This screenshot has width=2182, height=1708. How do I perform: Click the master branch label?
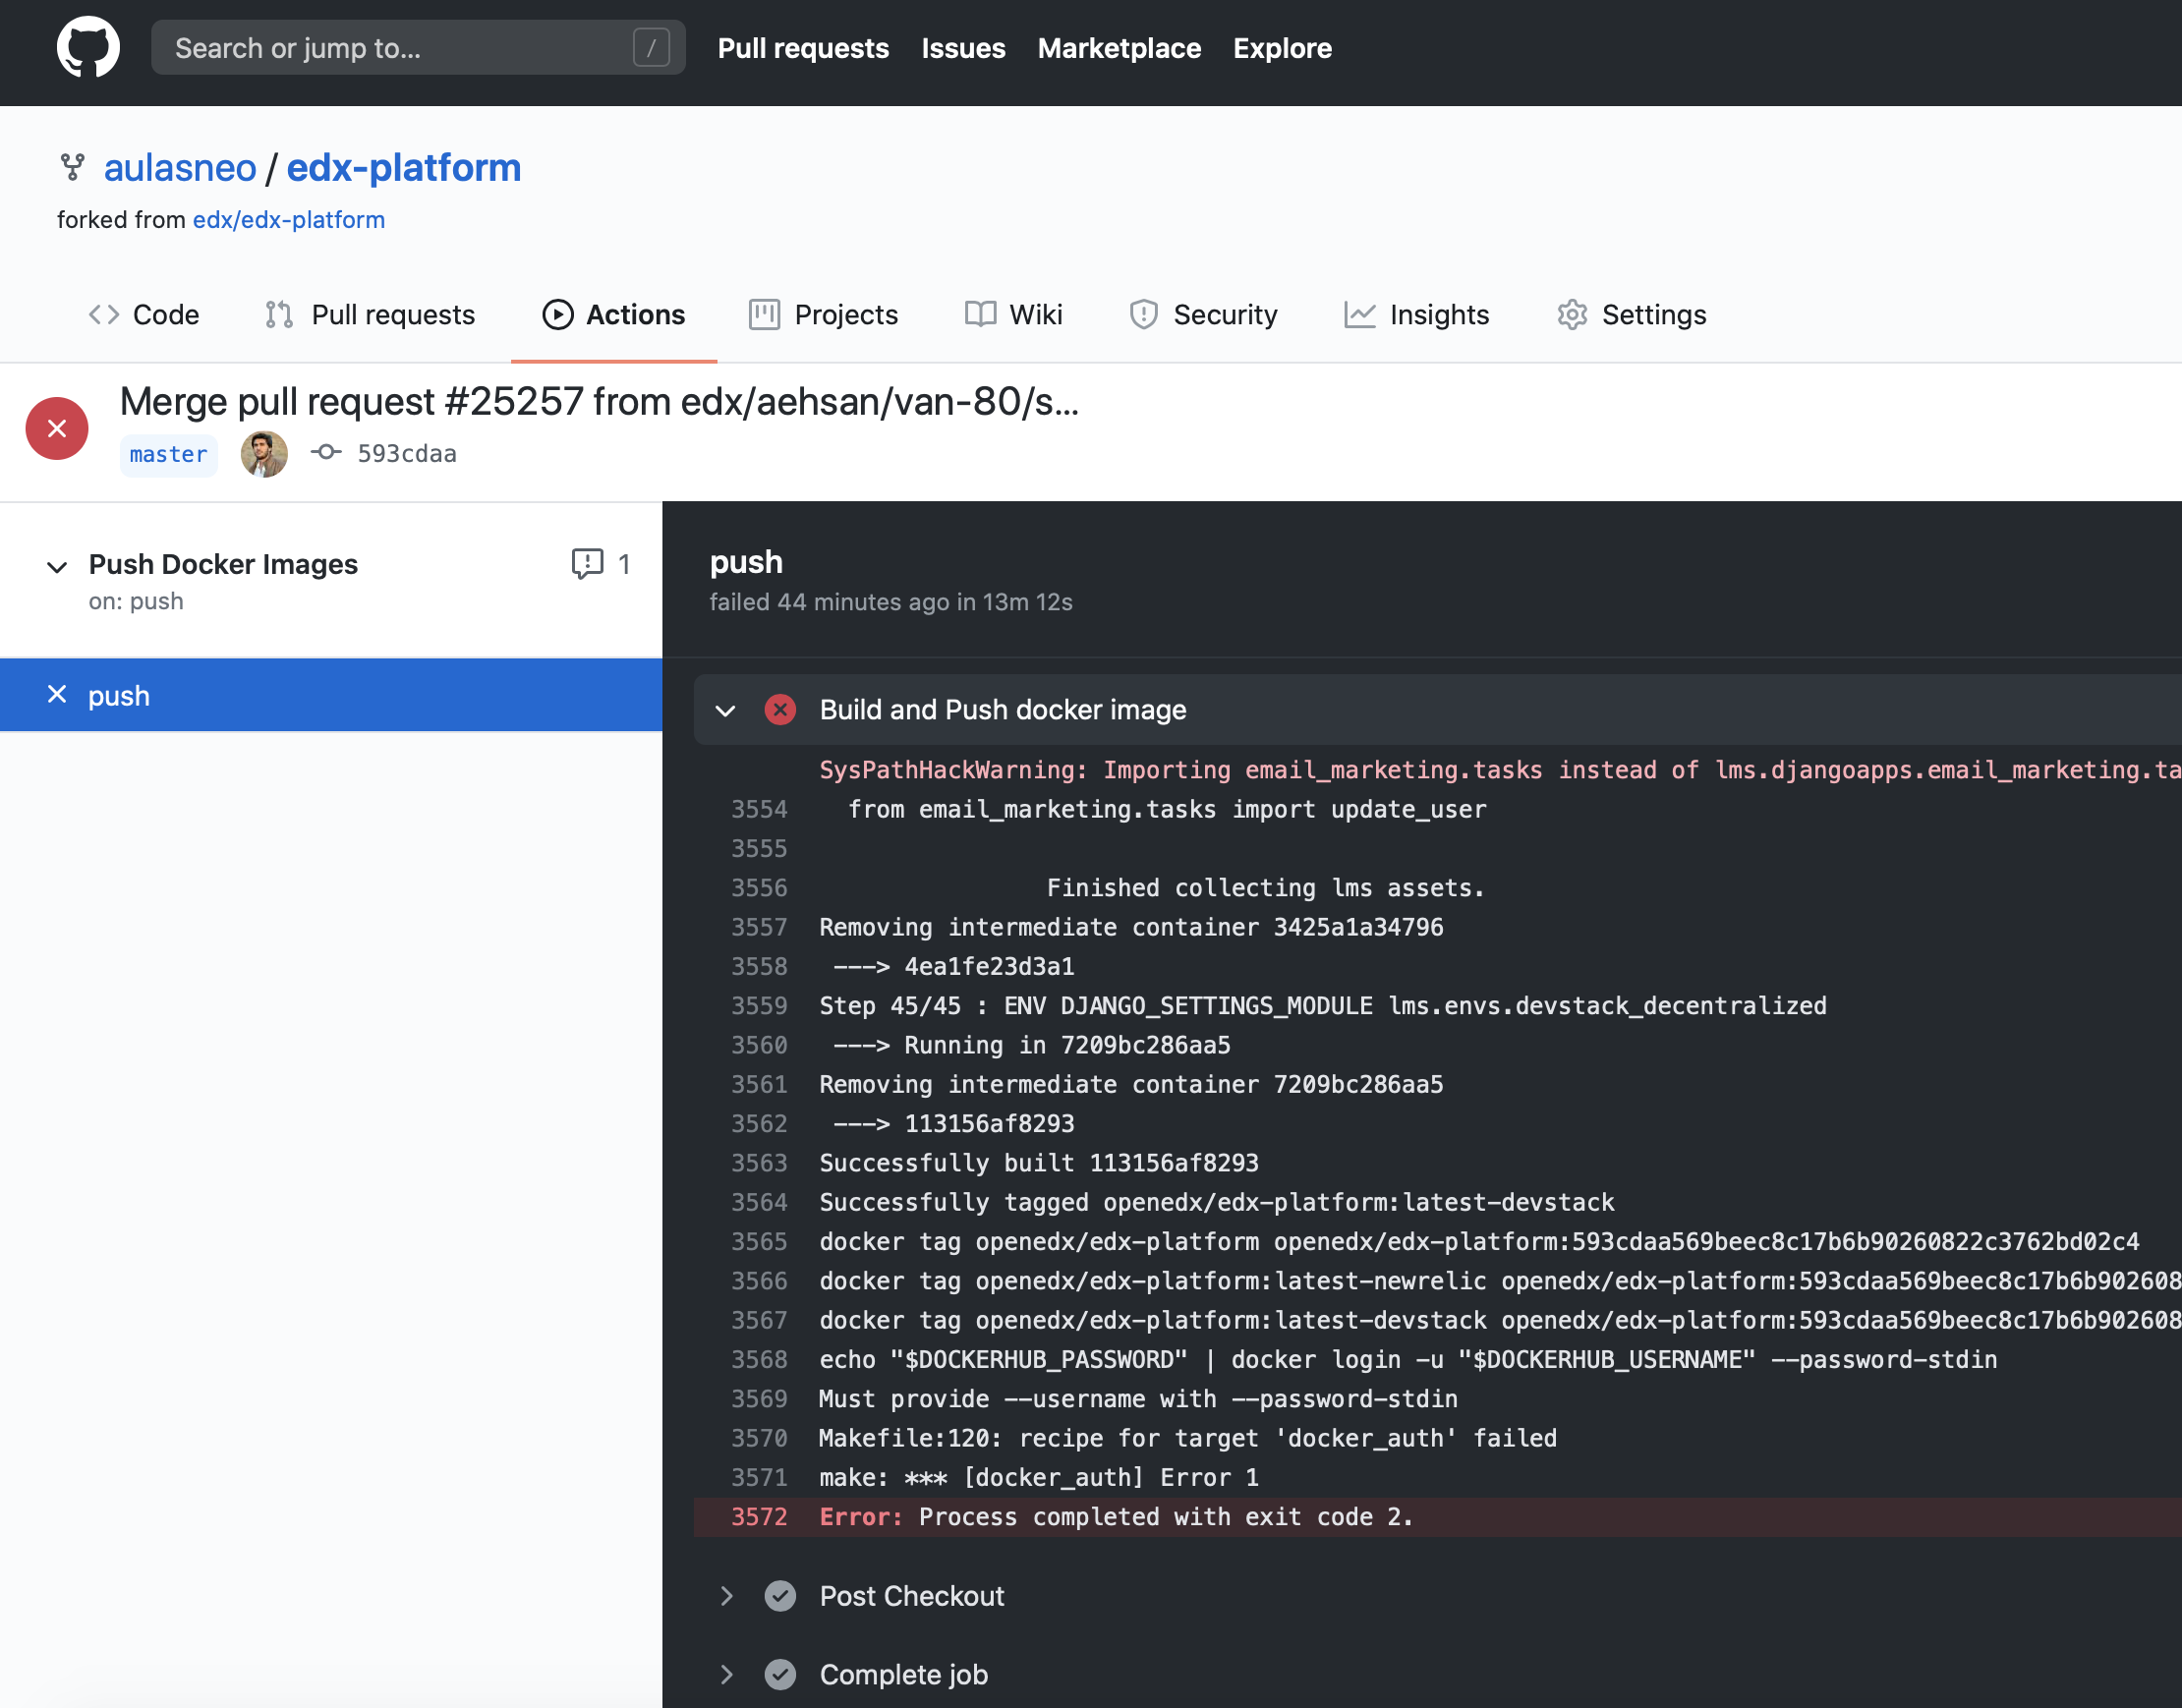(168, 455)
